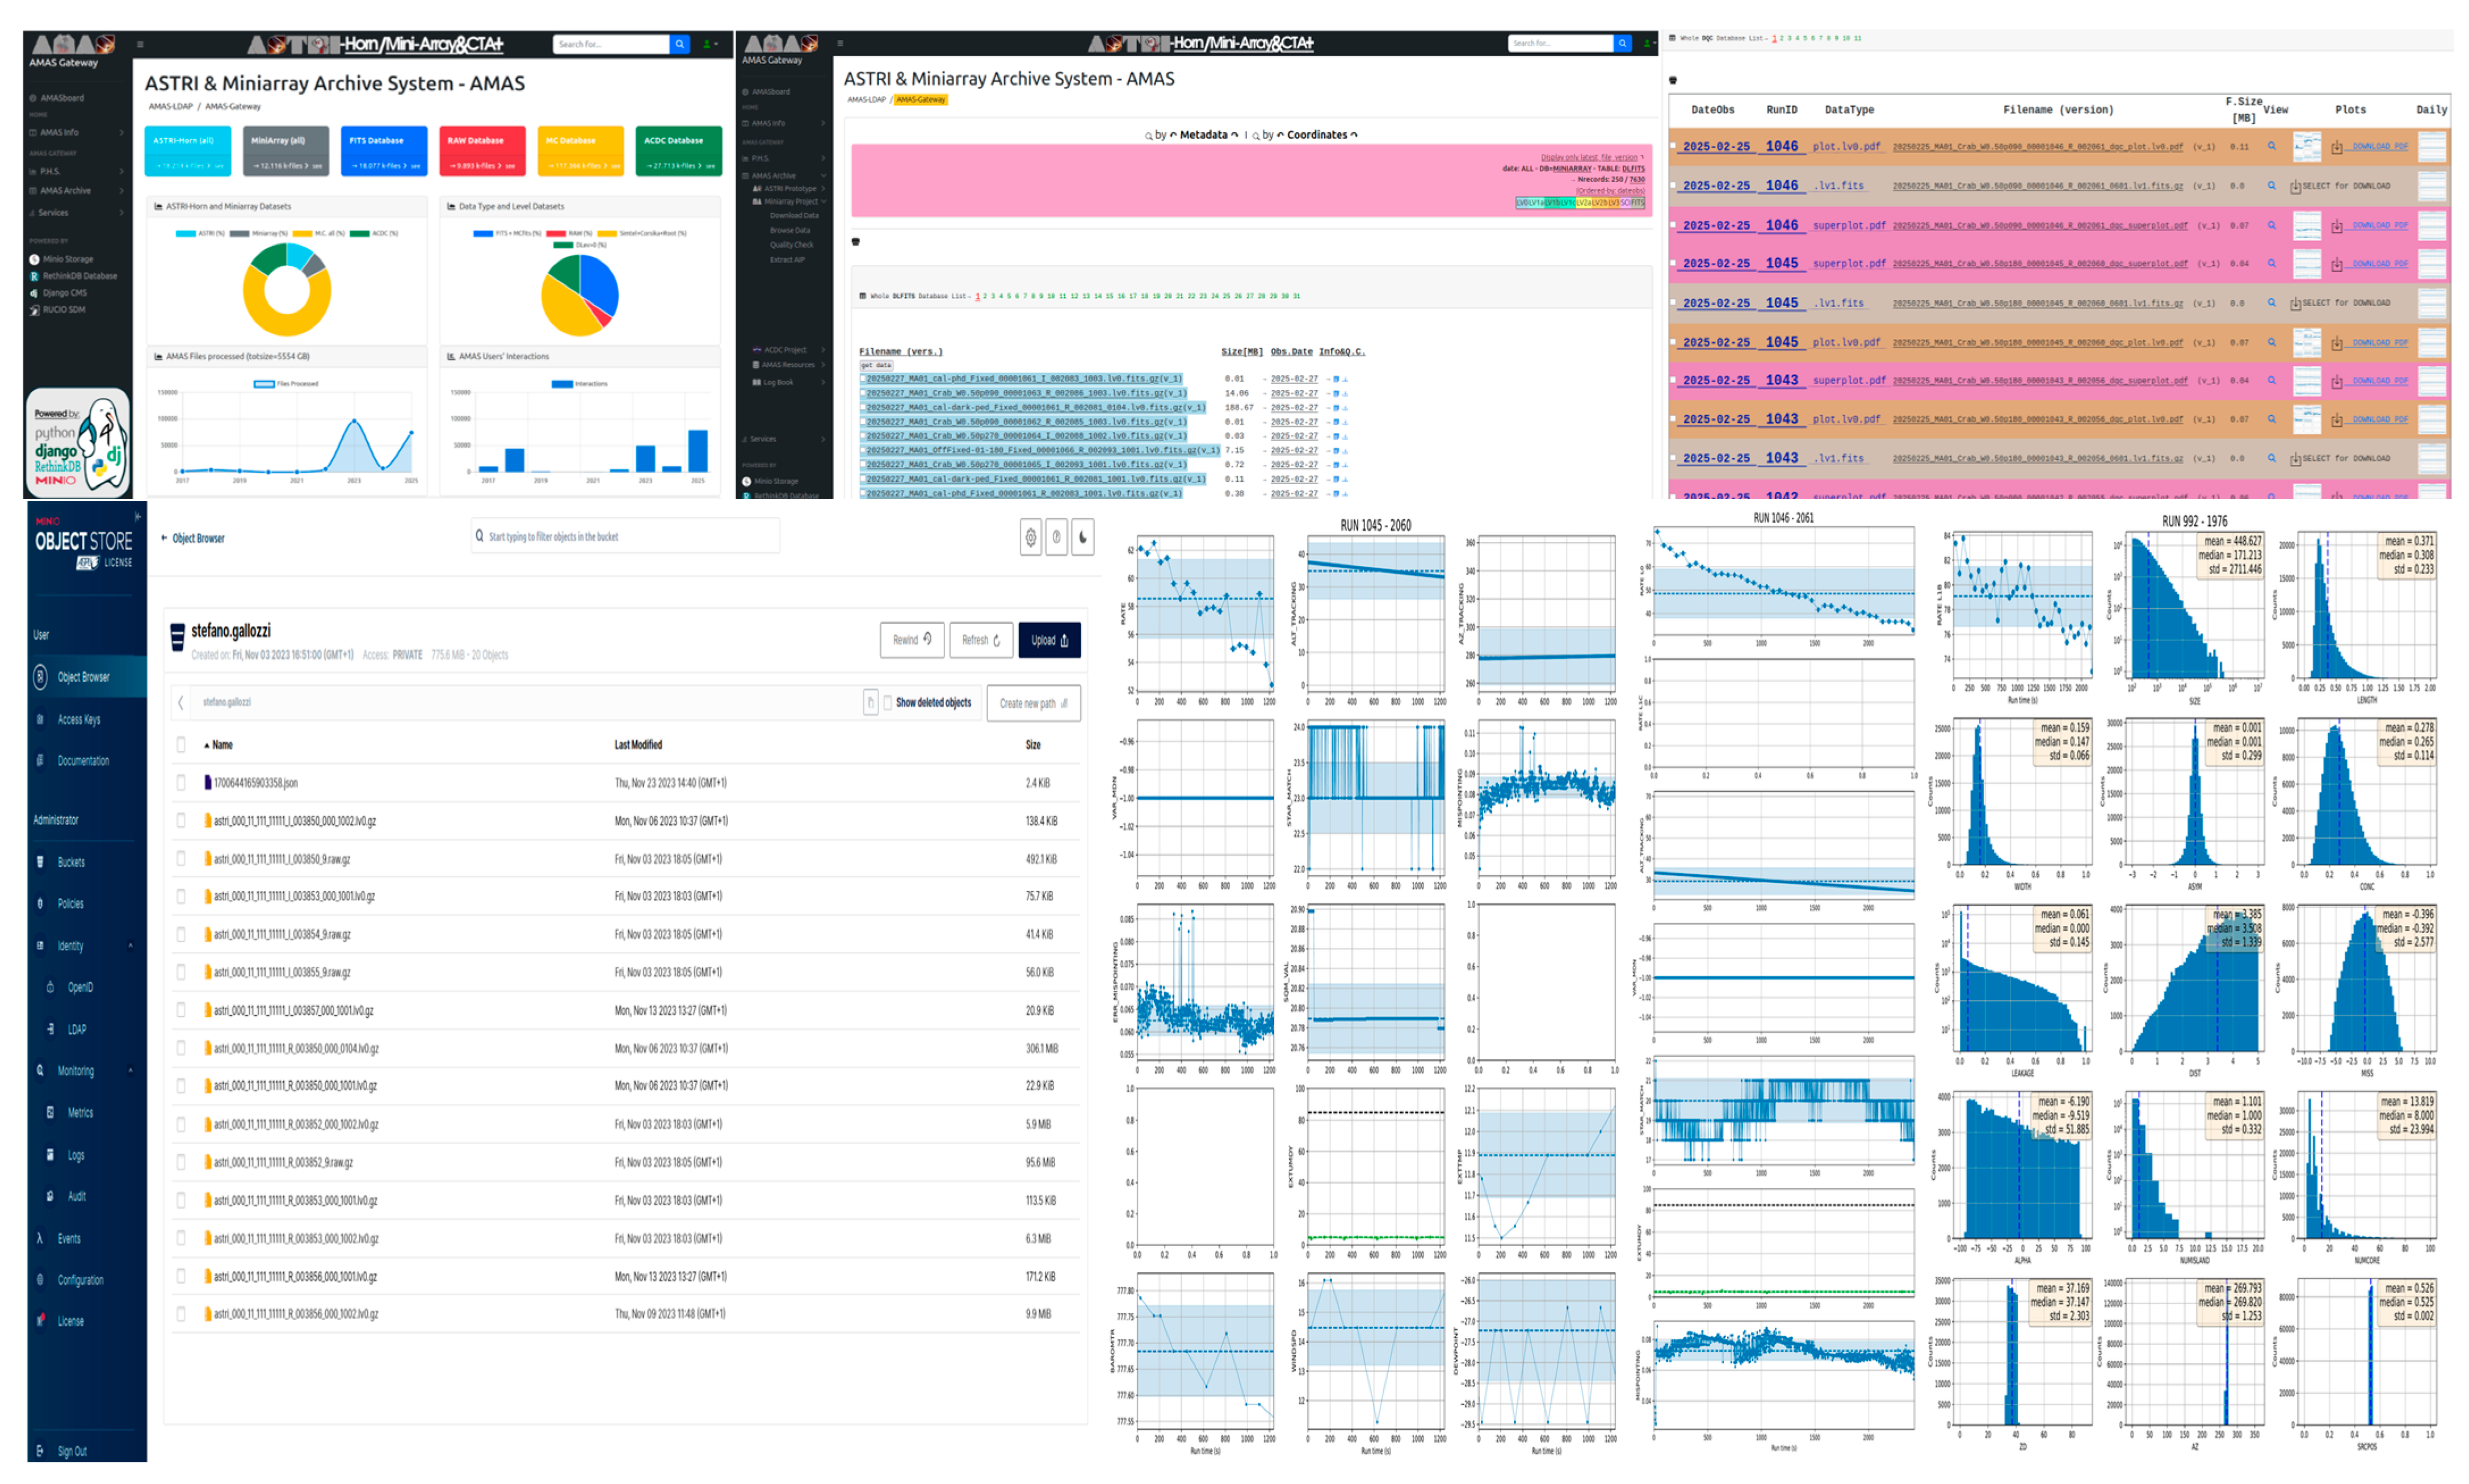Tick the checkbox beside 1700644165903358.json
Screen dimensions: 2469x1484
[x=181, y=782]
